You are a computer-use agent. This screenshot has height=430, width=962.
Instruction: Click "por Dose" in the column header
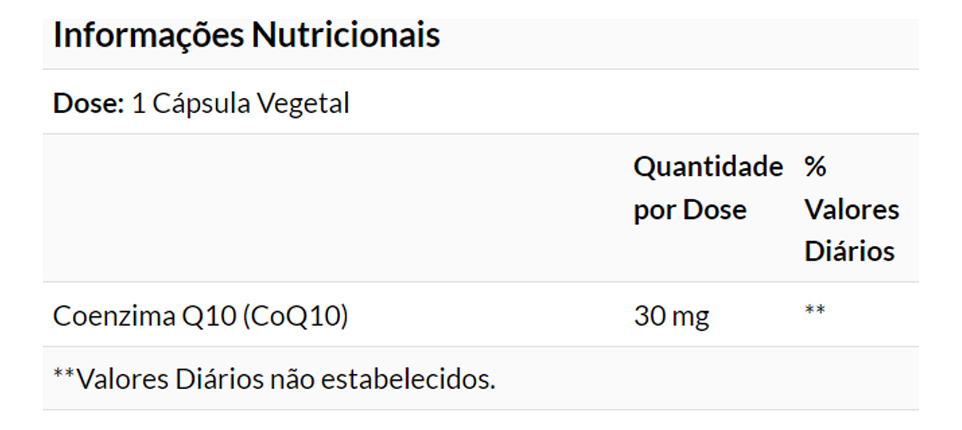pos(690,210)
